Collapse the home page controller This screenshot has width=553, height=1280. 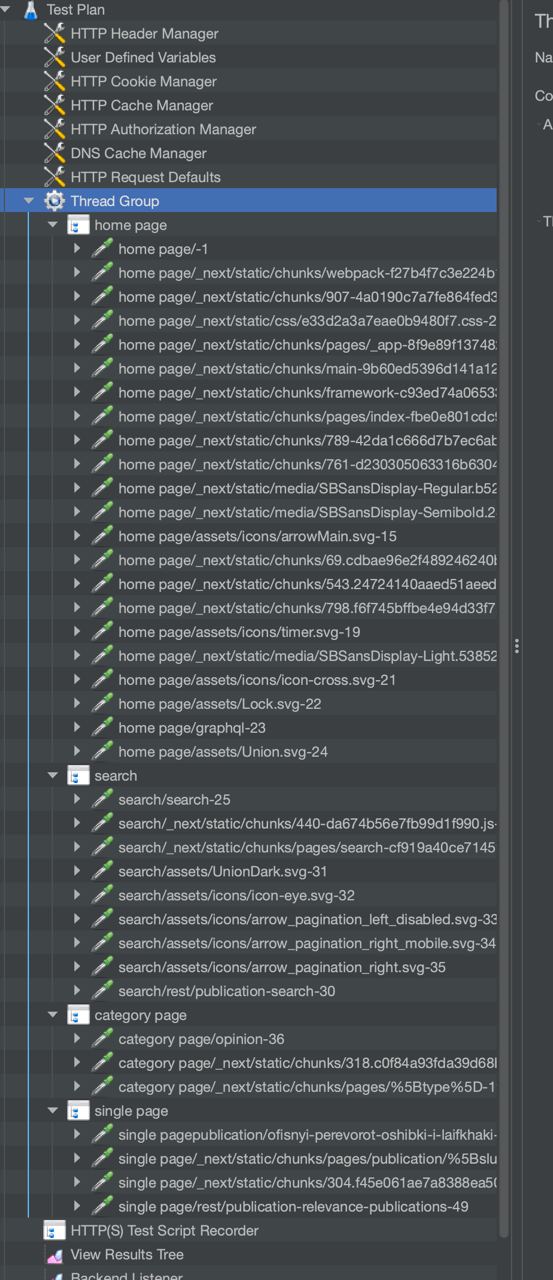53,225
